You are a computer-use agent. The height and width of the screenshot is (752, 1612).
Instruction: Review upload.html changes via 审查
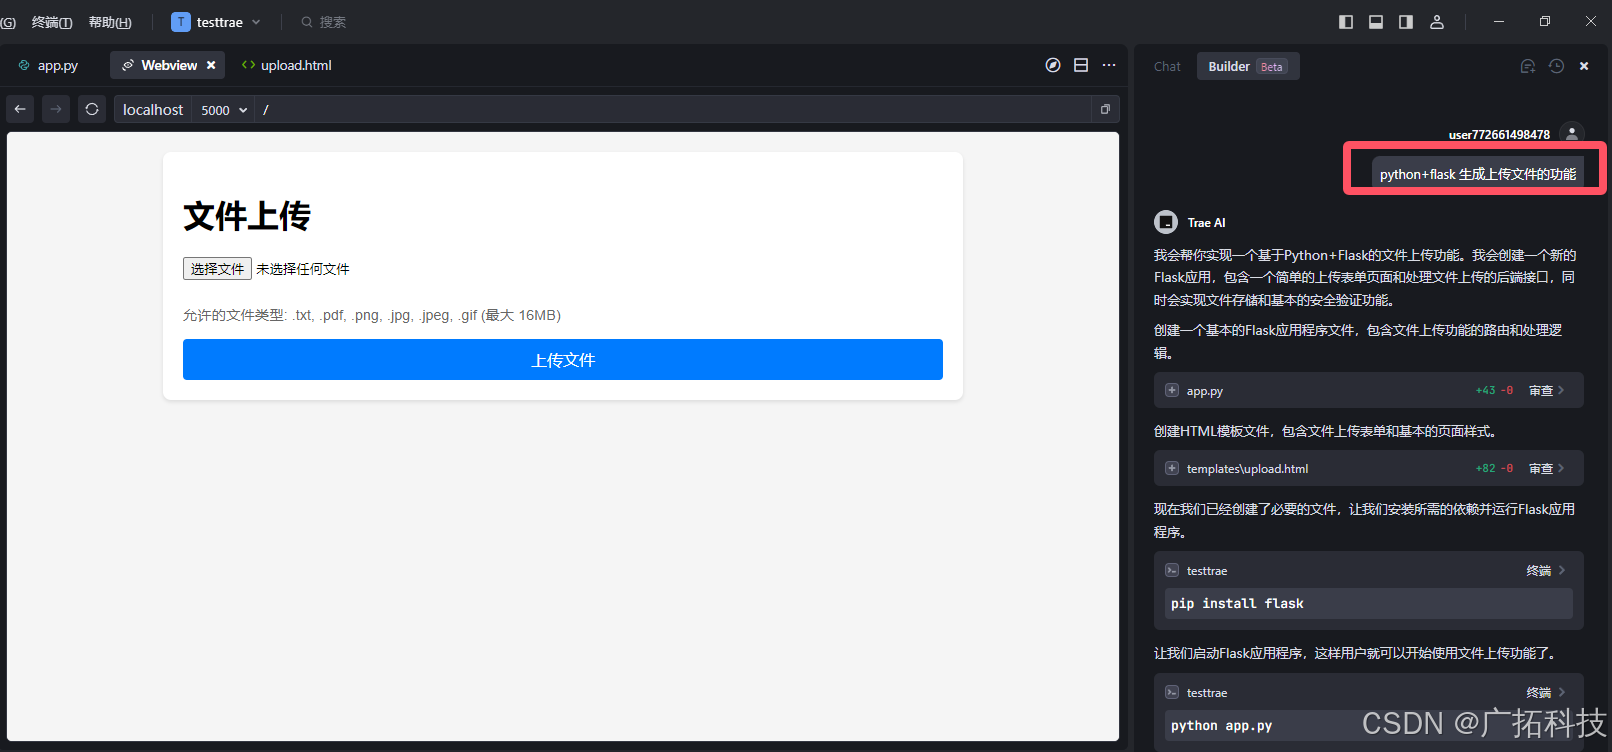(1546, 468)
